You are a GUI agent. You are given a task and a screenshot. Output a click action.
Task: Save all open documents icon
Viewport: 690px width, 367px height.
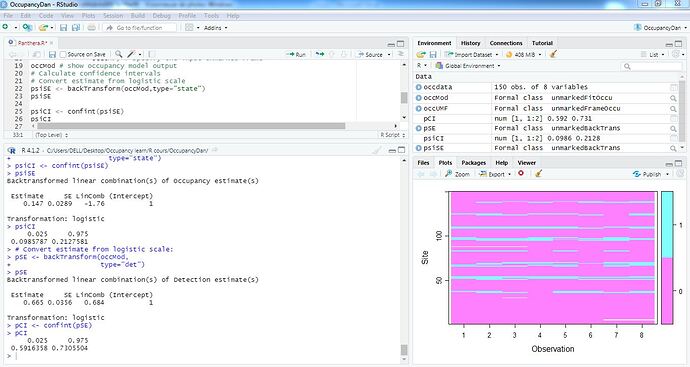76,27
